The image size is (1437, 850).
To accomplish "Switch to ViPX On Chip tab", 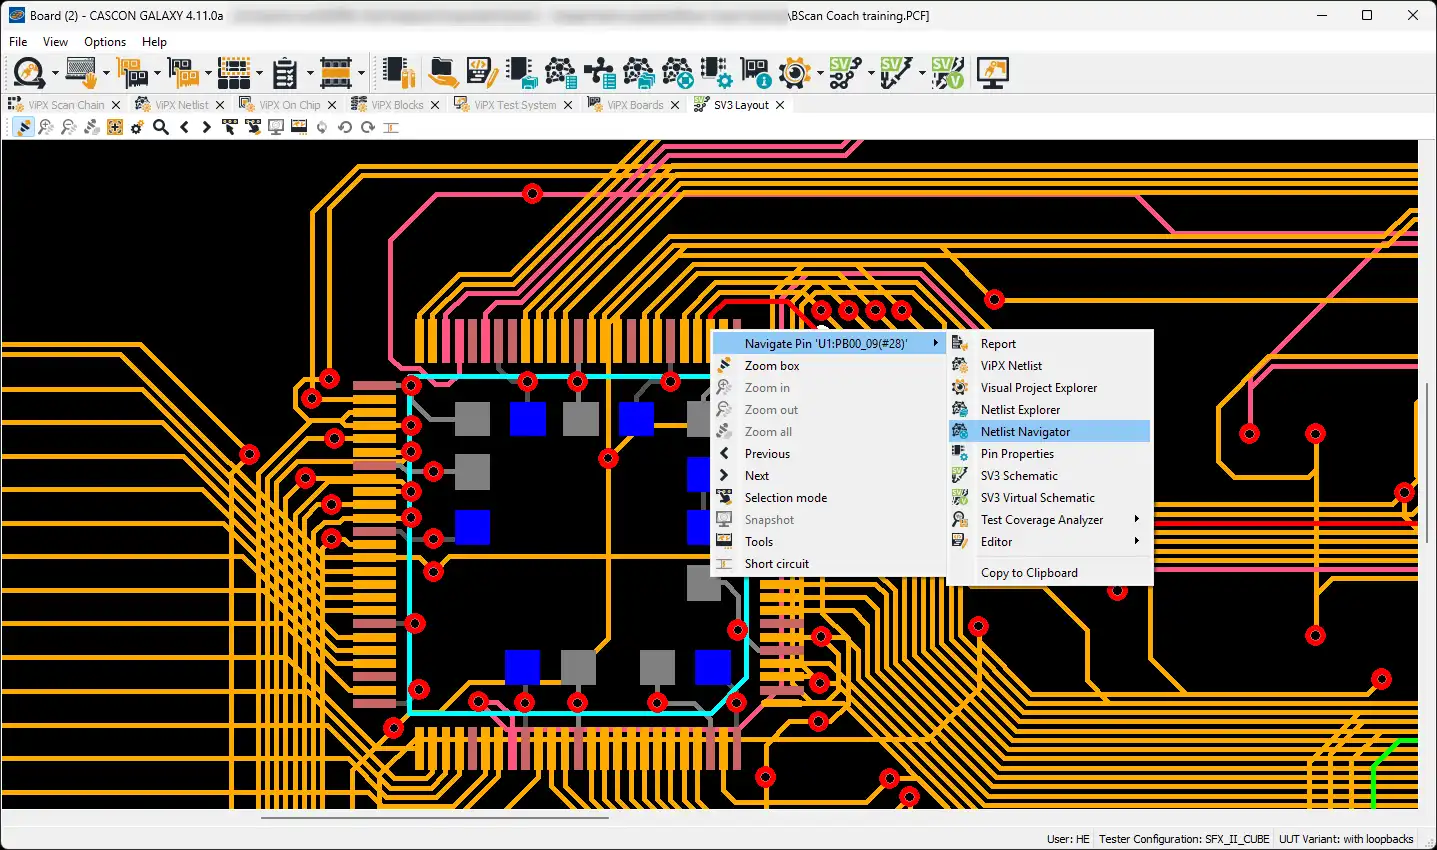I will (x=290, y=105).
